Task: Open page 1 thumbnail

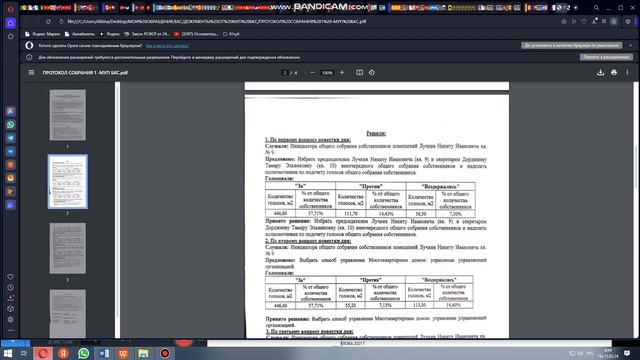Action: click(68, 115)
